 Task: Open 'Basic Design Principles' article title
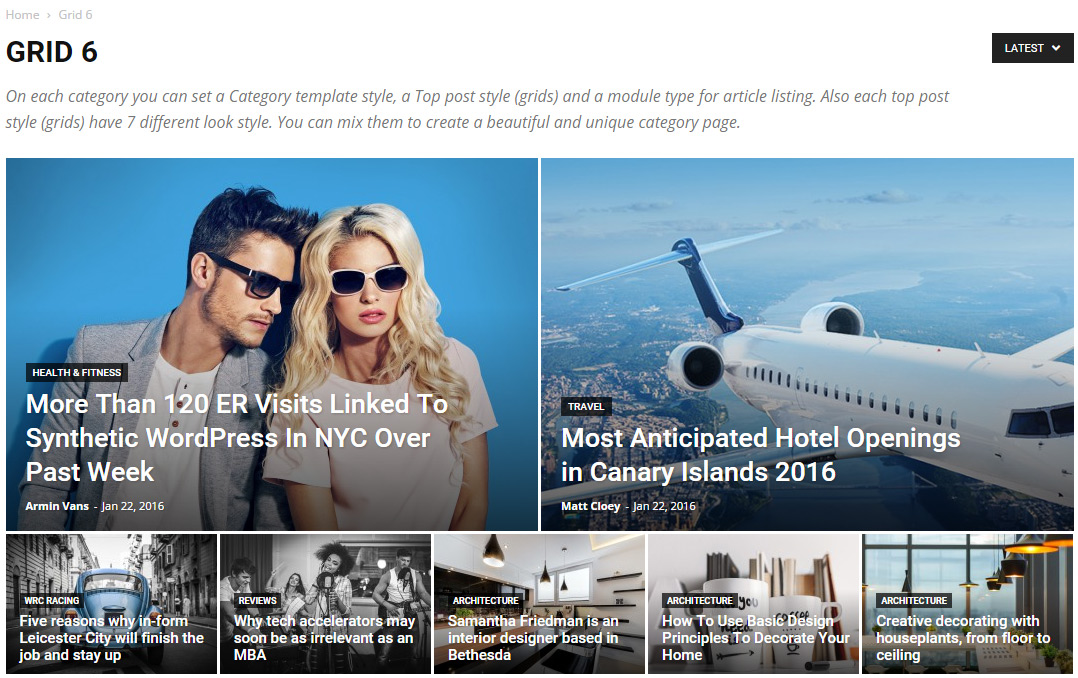tap(756, 638)
